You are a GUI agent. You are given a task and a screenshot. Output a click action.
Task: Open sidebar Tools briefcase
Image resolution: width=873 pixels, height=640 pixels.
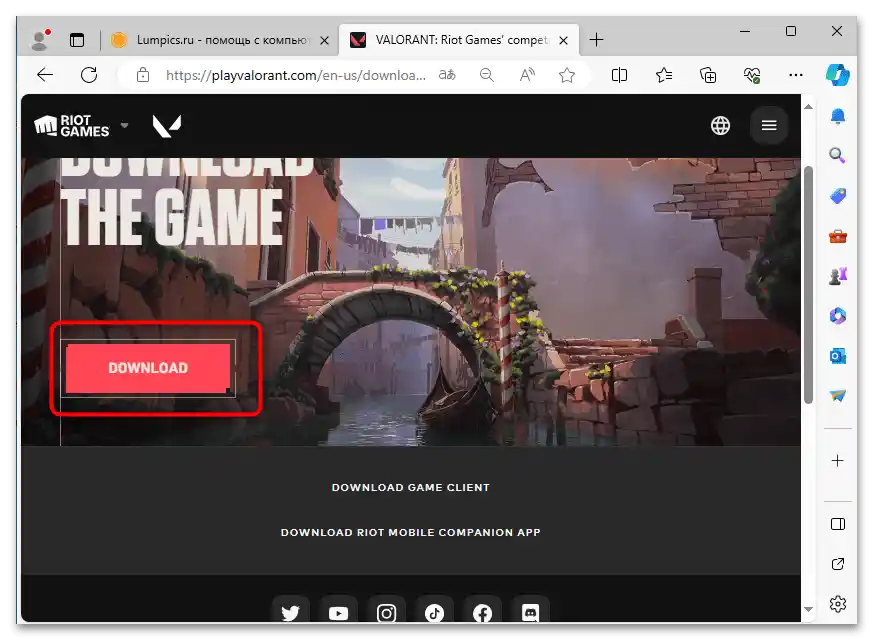pos(837,237)
